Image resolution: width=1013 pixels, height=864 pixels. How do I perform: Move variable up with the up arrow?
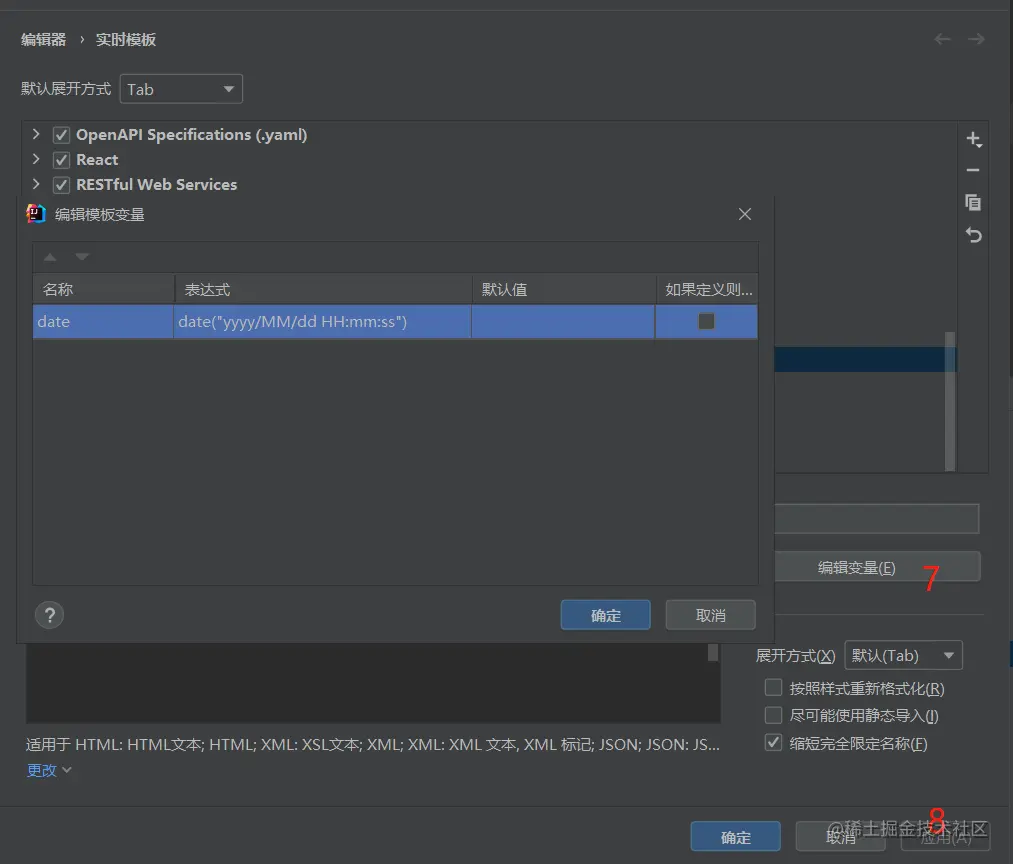pyautogui.click(x=50, y=257)
